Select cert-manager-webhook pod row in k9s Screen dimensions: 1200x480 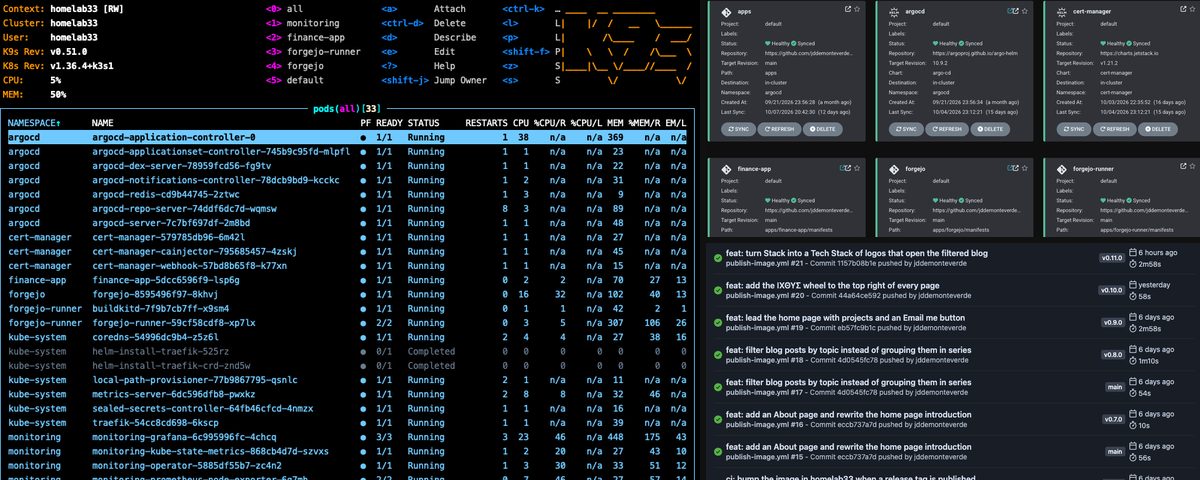(x=346, y=266)
